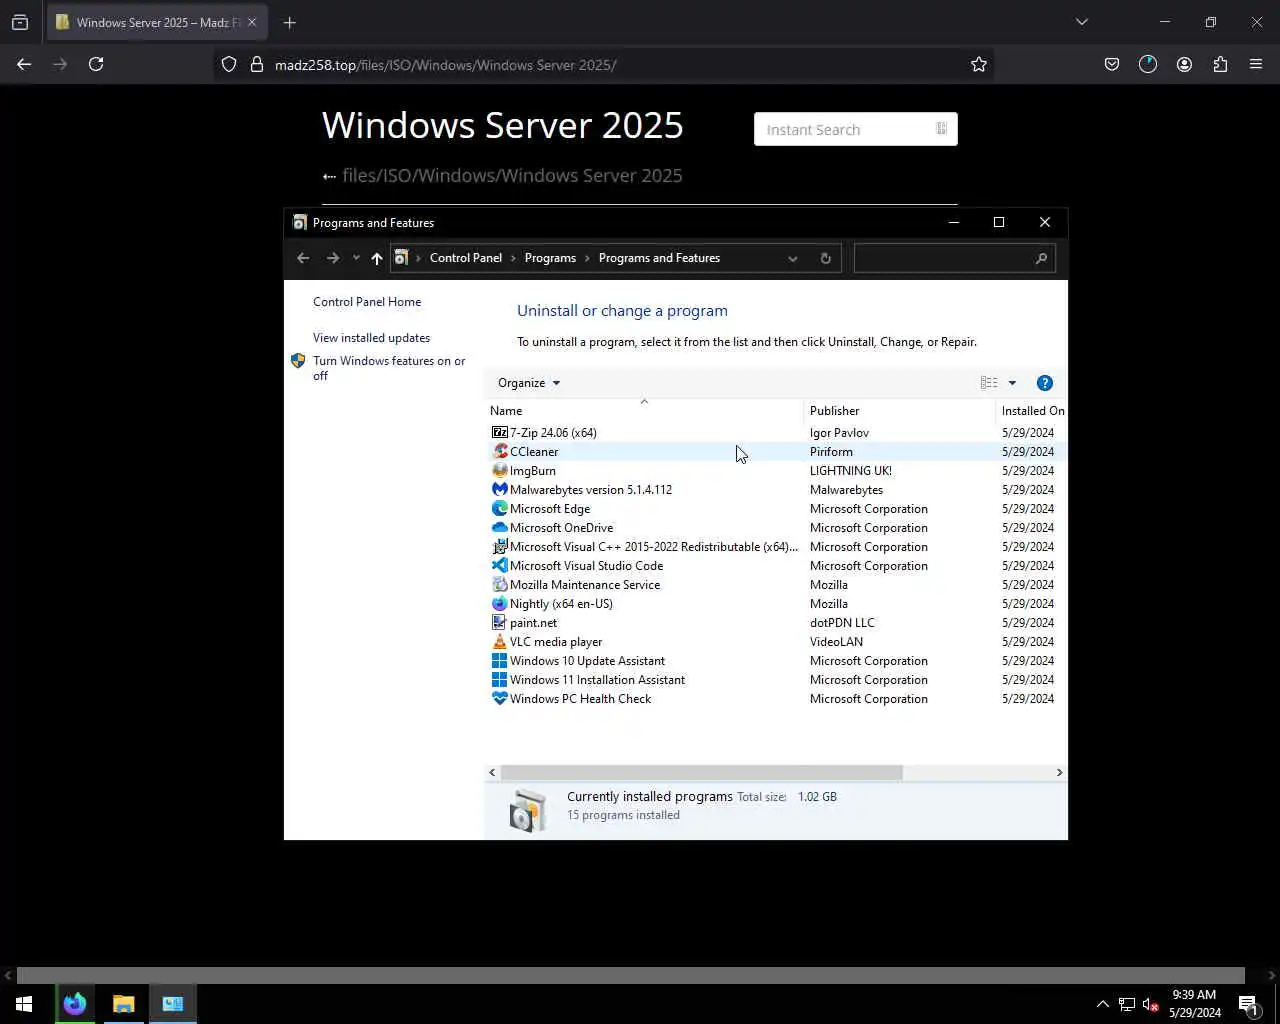Click the Microsoft OneDrive cloud icon
1280x1024 pixels.
click(x=500, y=528)
